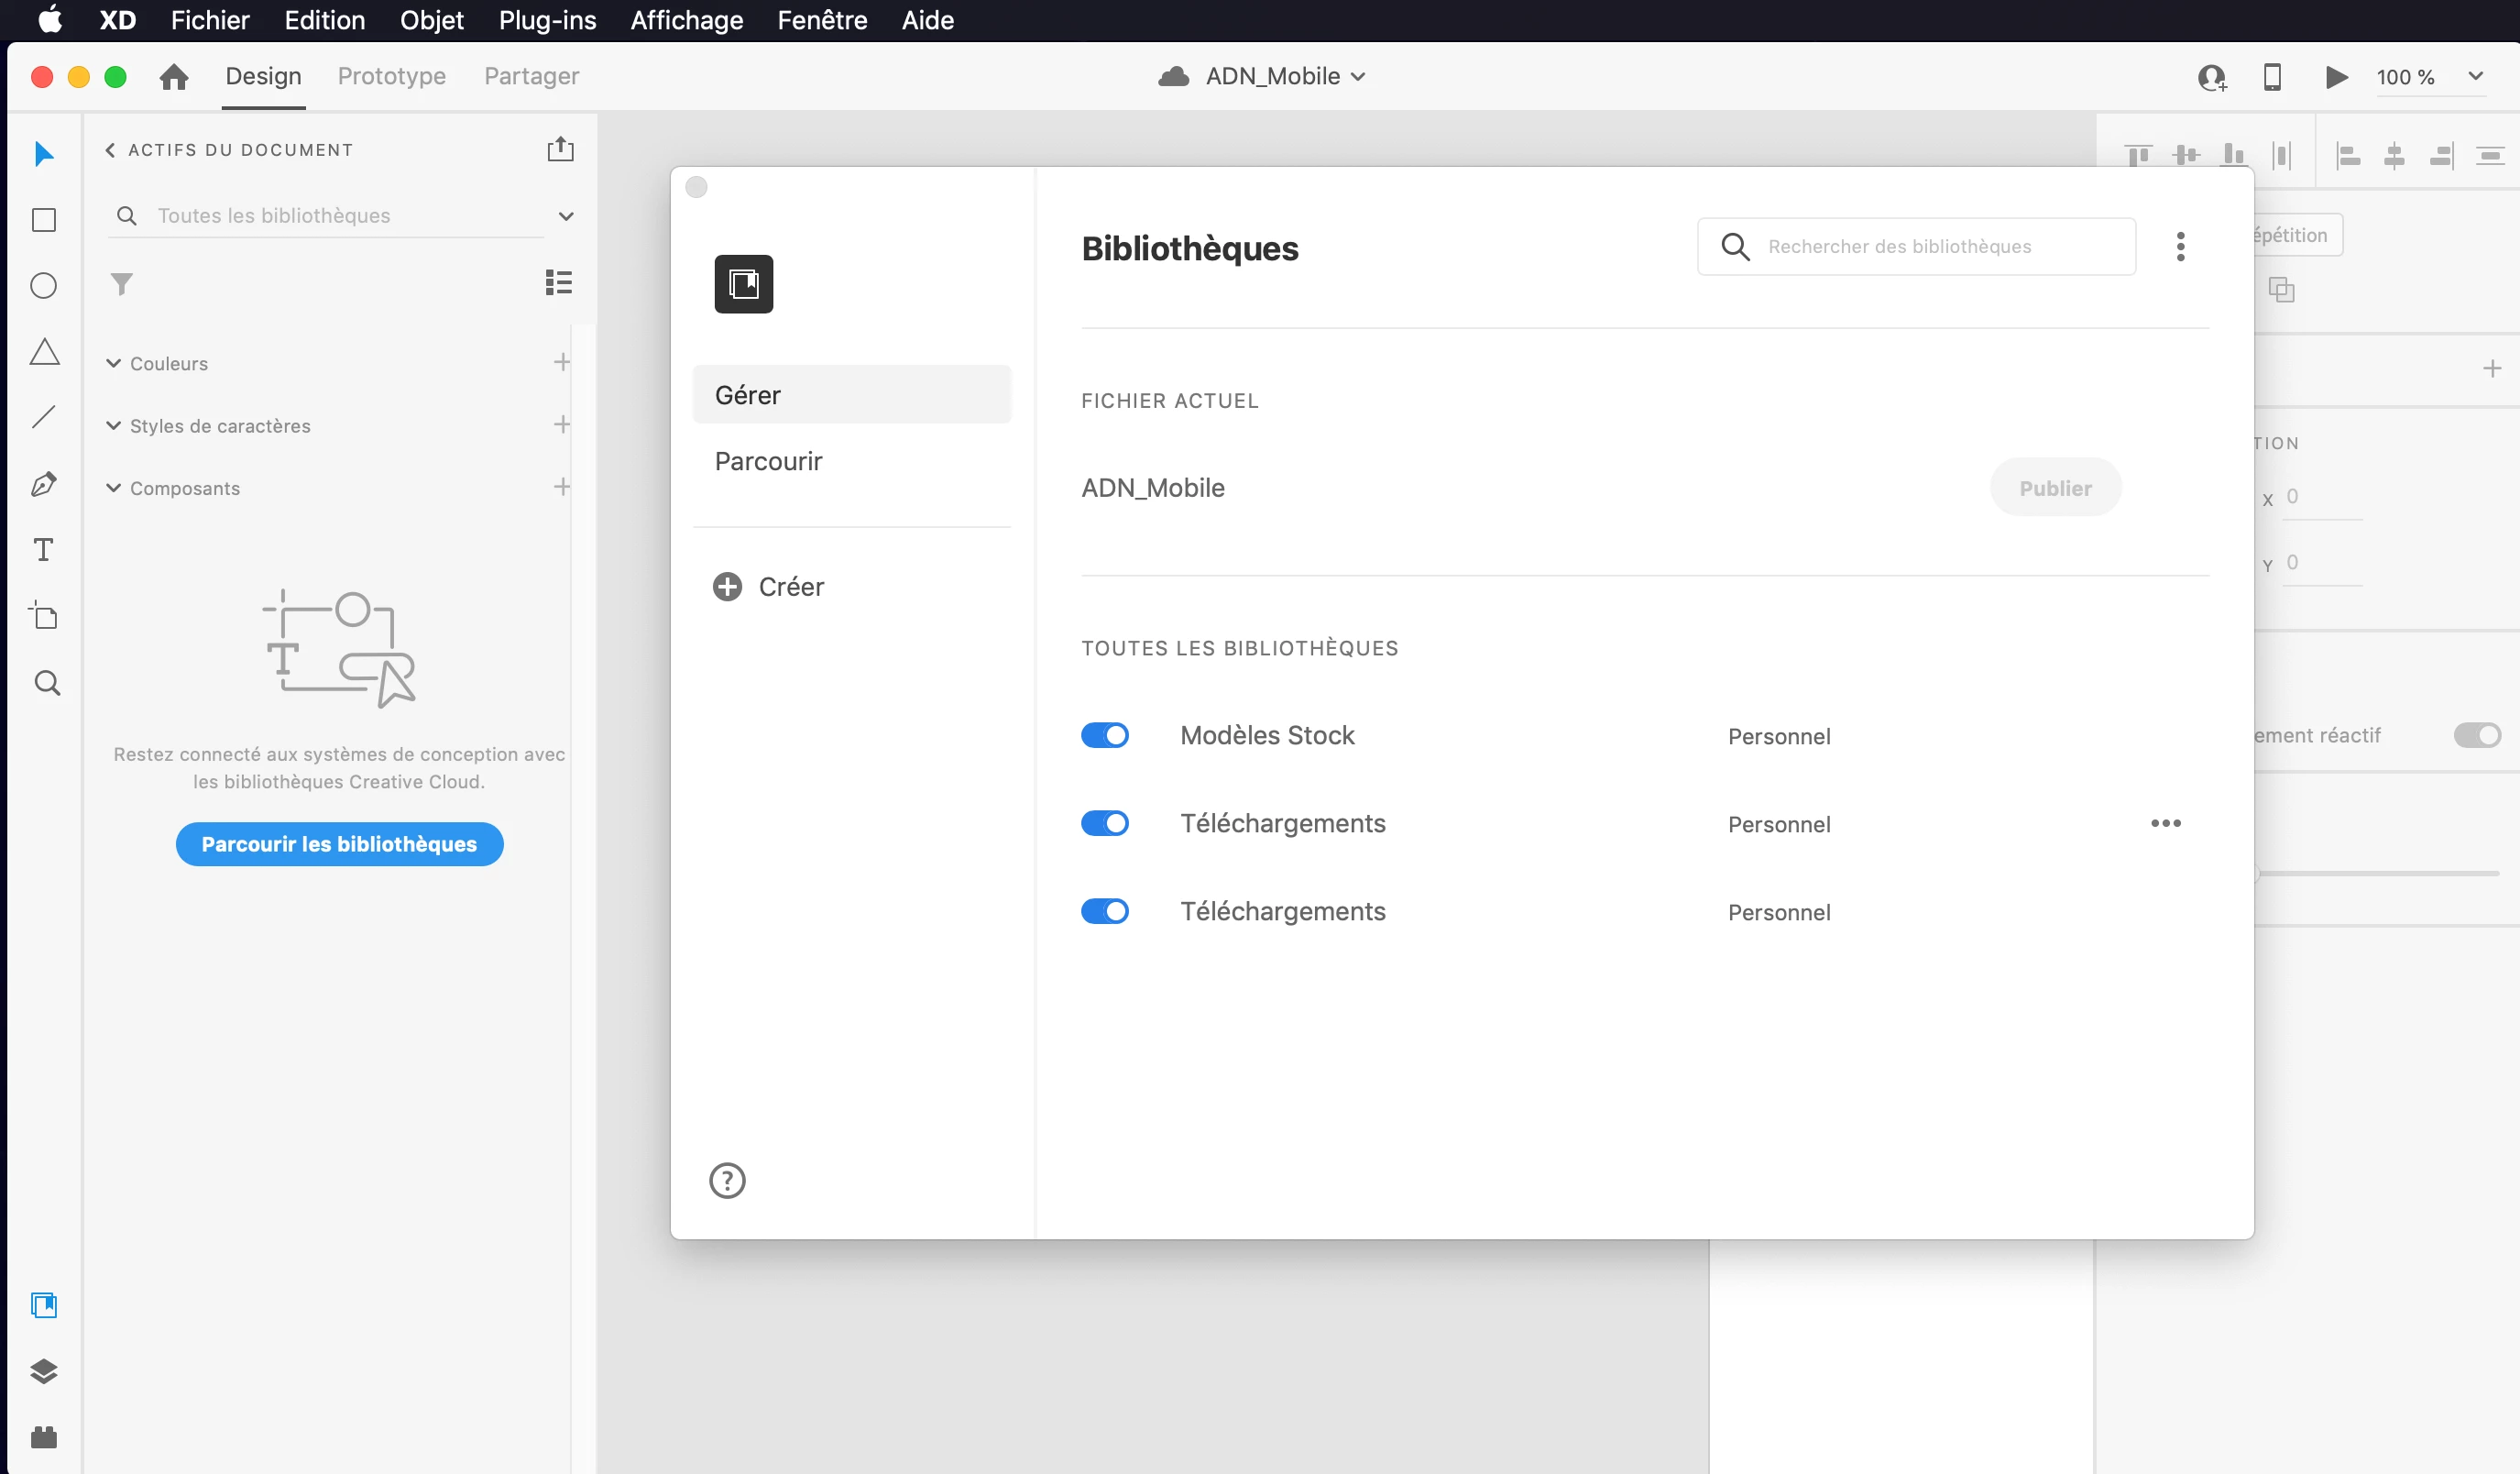
Task: Click the filter assets funnel icon
Action: [121, 284]
